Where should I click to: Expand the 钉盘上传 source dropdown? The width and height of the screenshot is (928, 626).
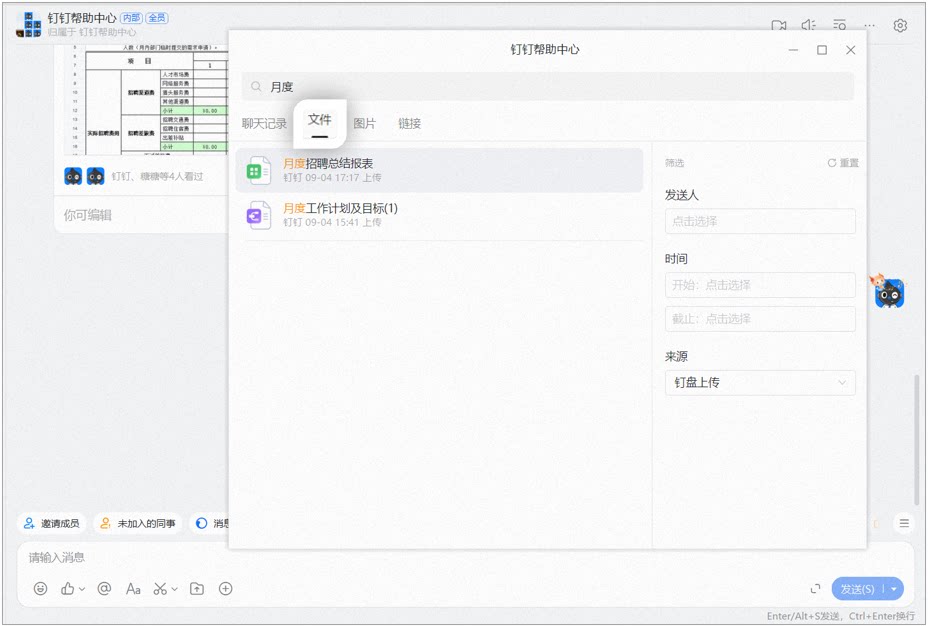point(760,382)
